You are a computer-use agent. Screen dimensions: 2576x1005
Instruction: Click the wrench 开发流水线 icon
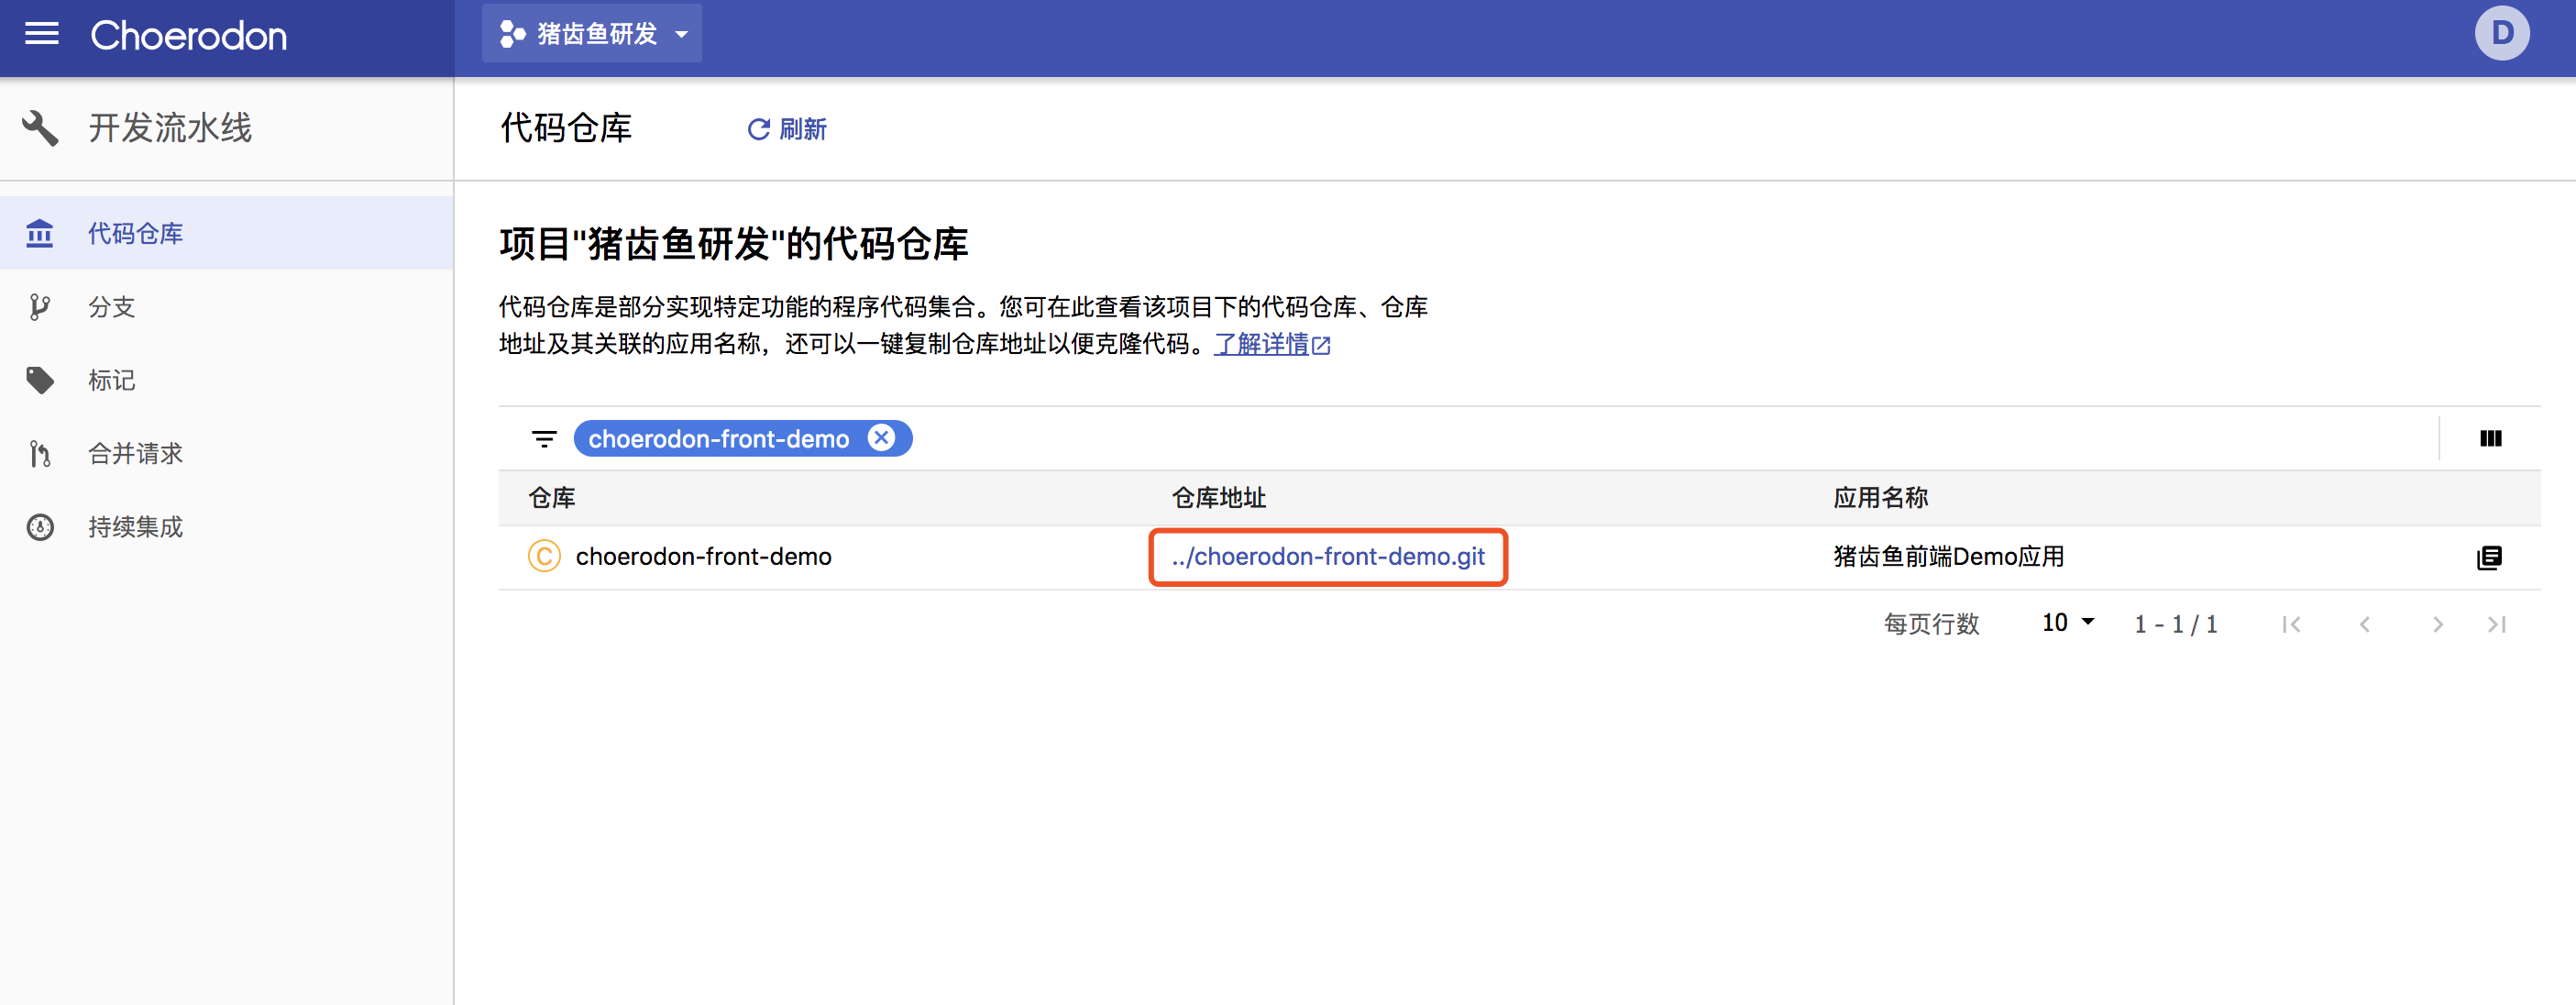click(40, 128)
